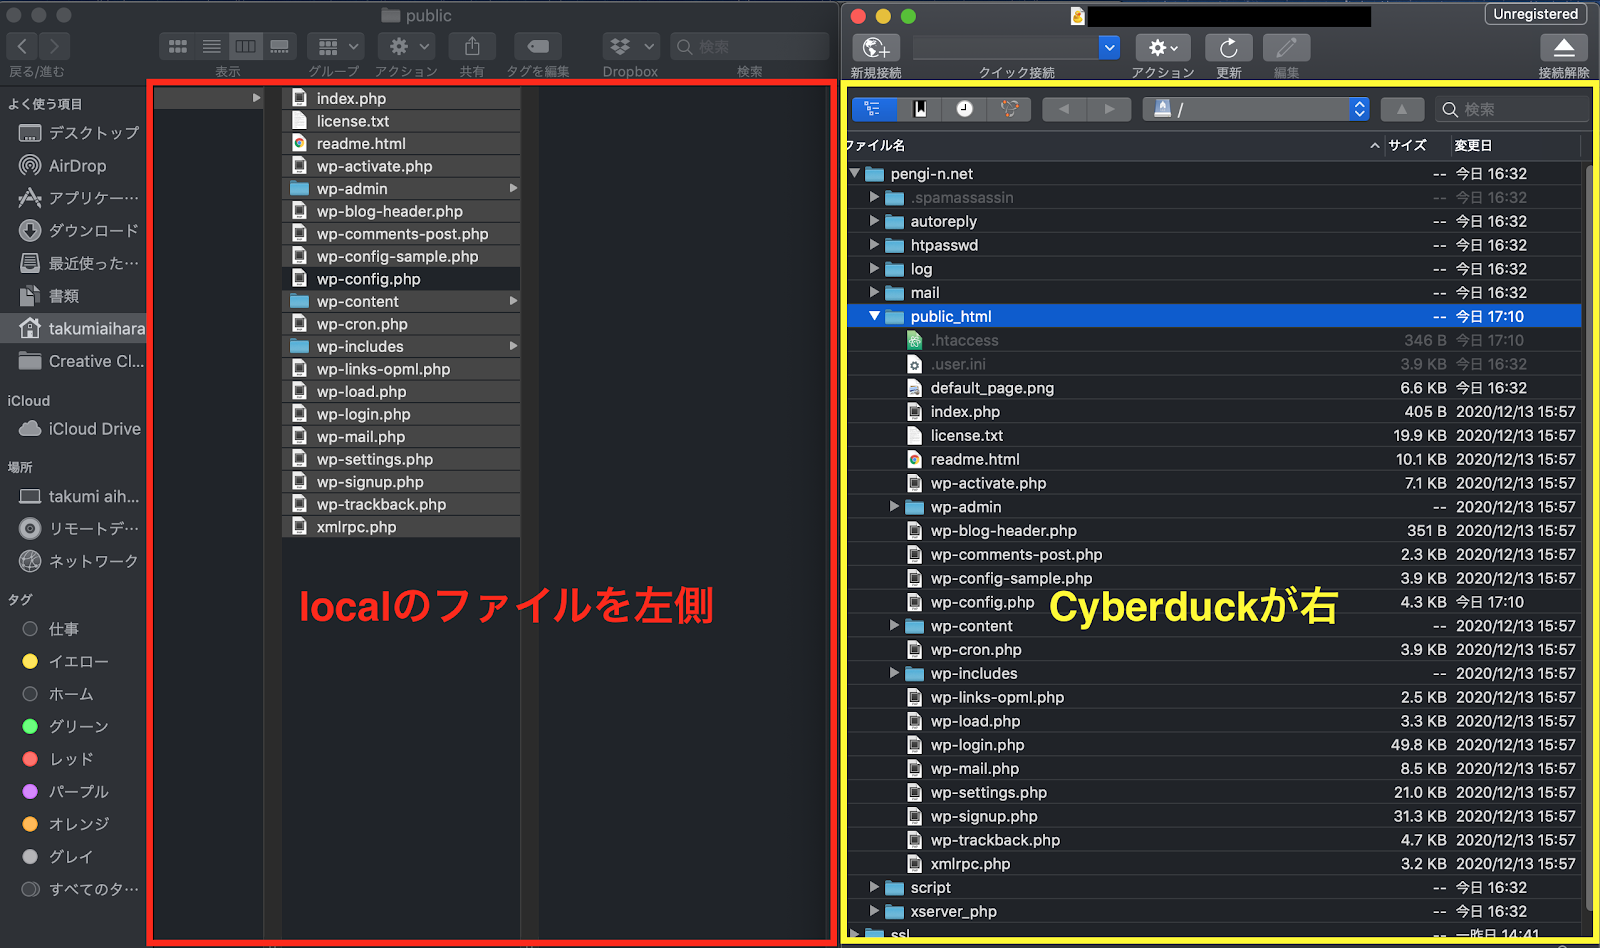Open アプリケーション in Finder sidebar

pyautogui.click(x=78, y=198)
